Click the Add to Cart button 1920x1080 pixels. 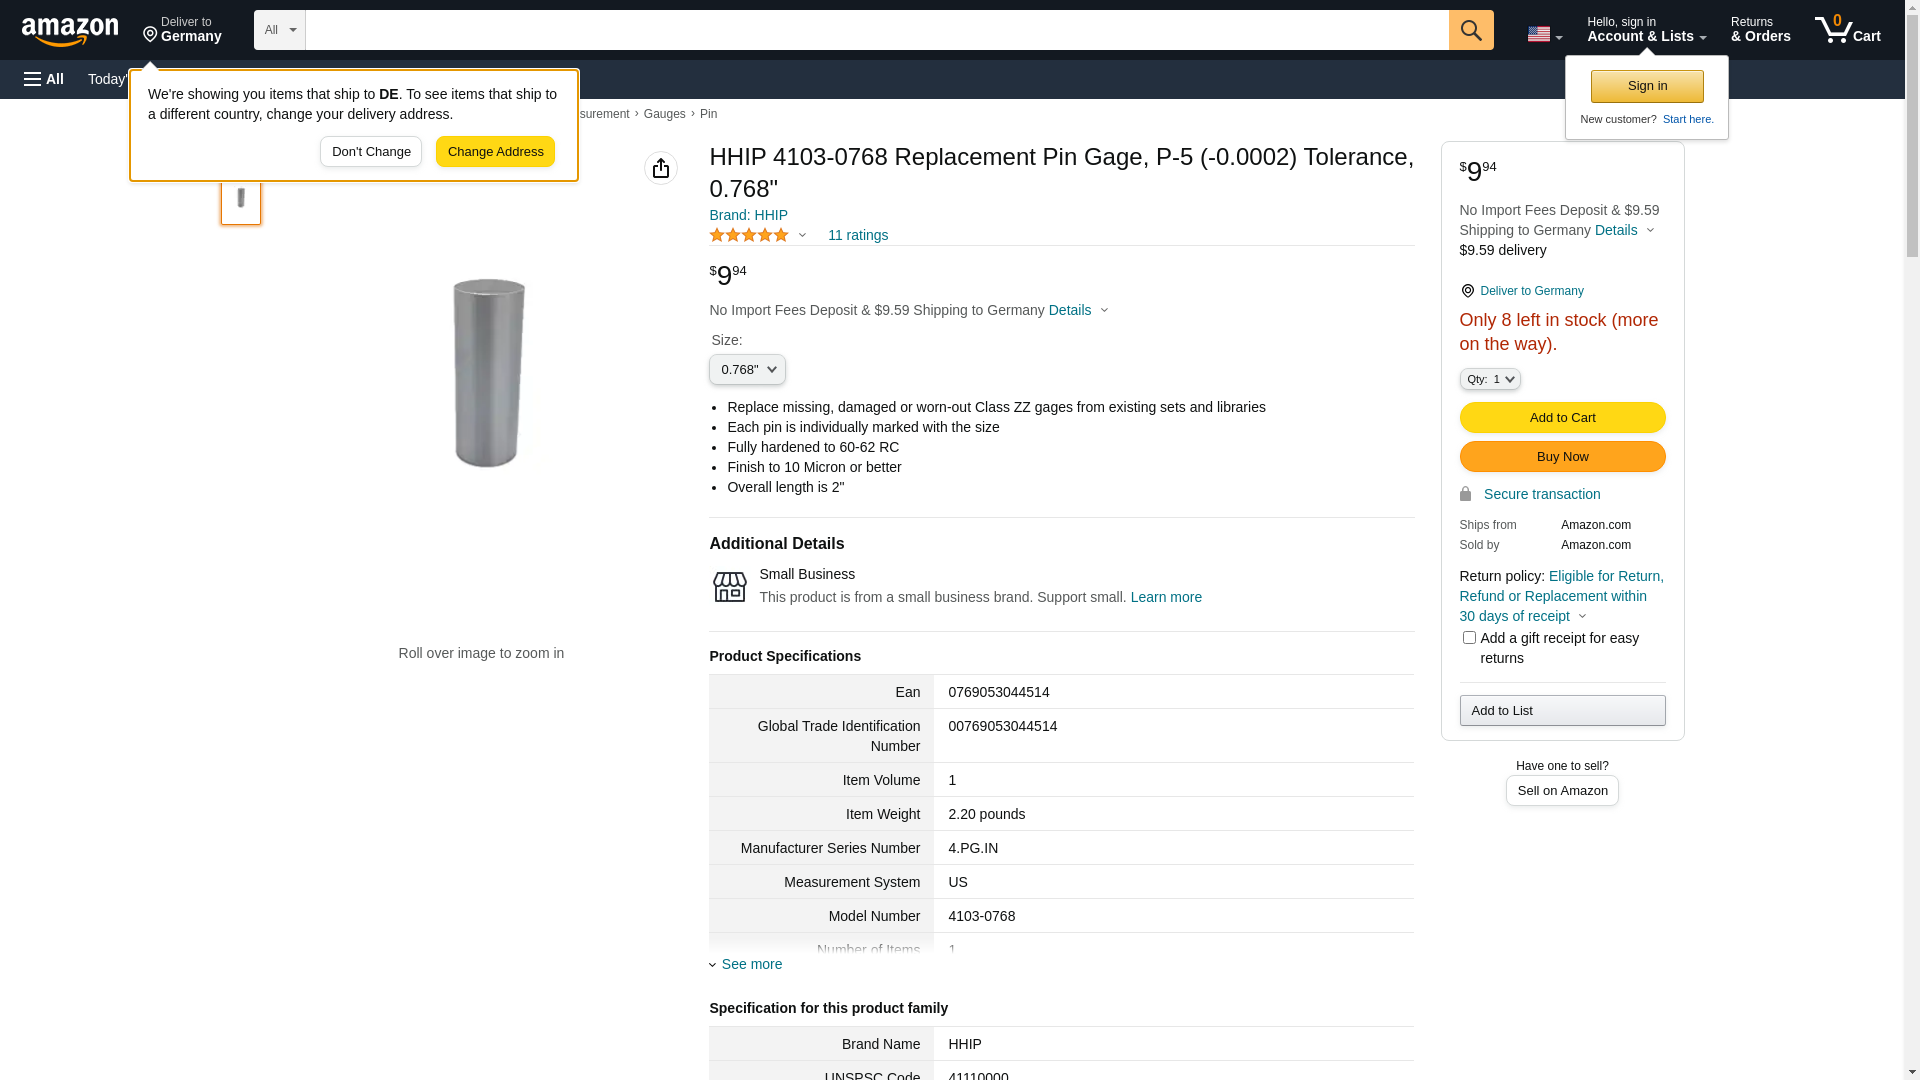1562,417
